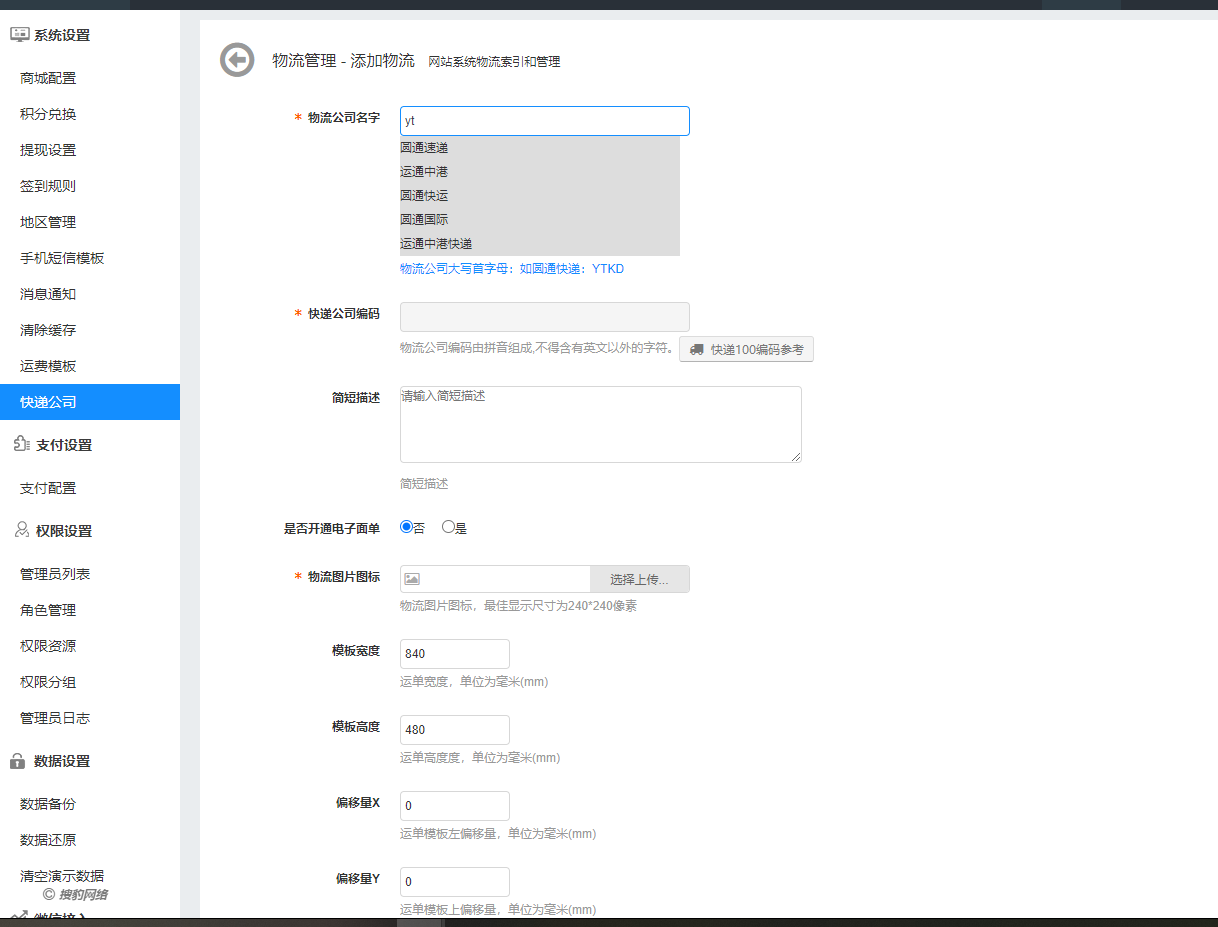
Task: Click the 简短描述 text area
Action: tap(600, 424)
